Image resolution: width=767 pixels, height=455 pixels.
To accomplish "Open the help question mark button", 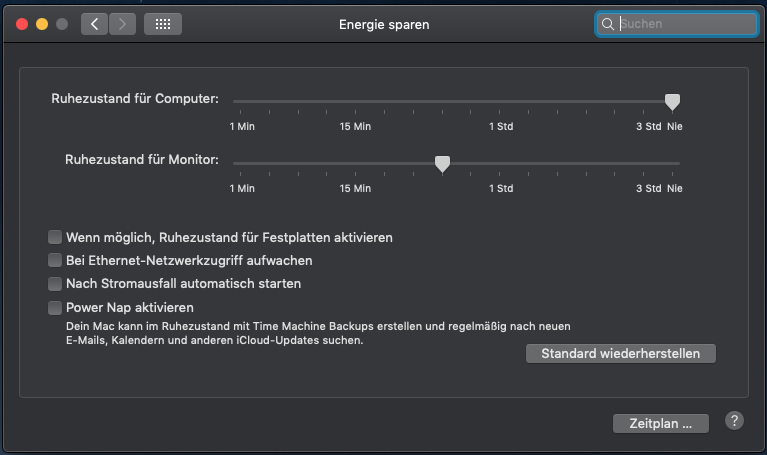I will [734, 421].
